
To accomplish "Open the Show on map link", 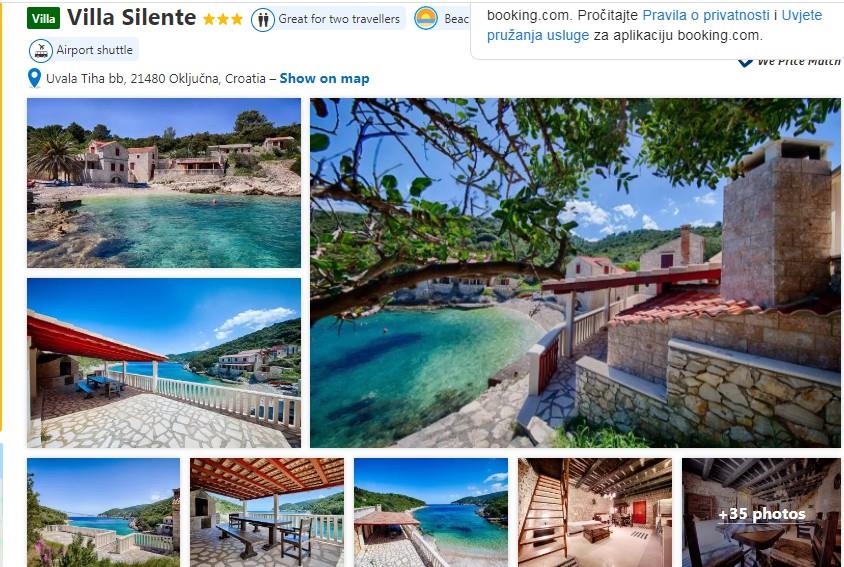I will click(324, 79).
